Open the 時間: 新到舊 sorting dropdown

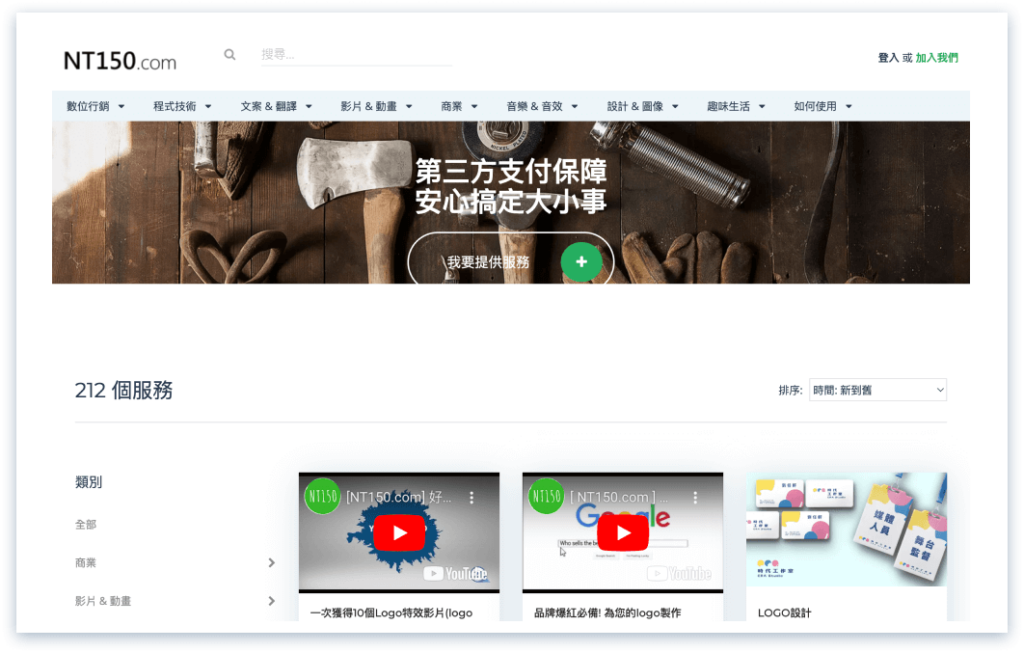click(877, 389)
